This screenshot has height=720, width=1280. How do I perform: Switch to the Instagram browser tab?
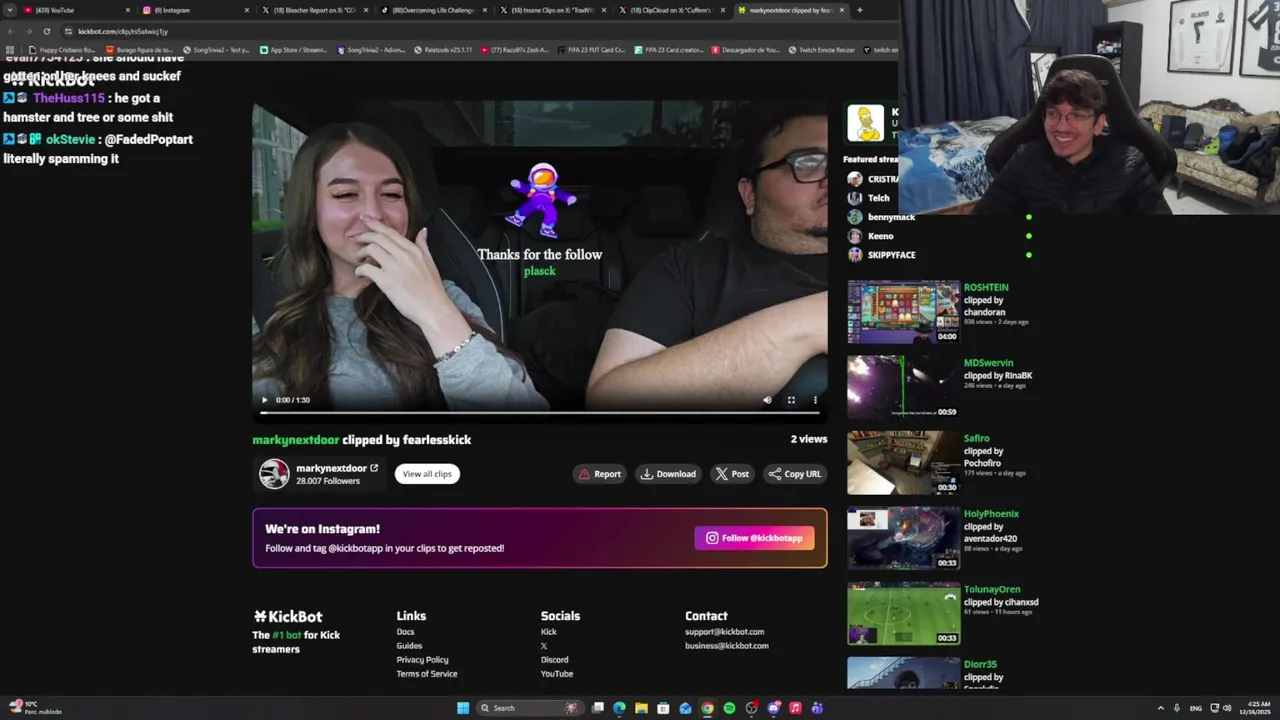click(195, 10)
